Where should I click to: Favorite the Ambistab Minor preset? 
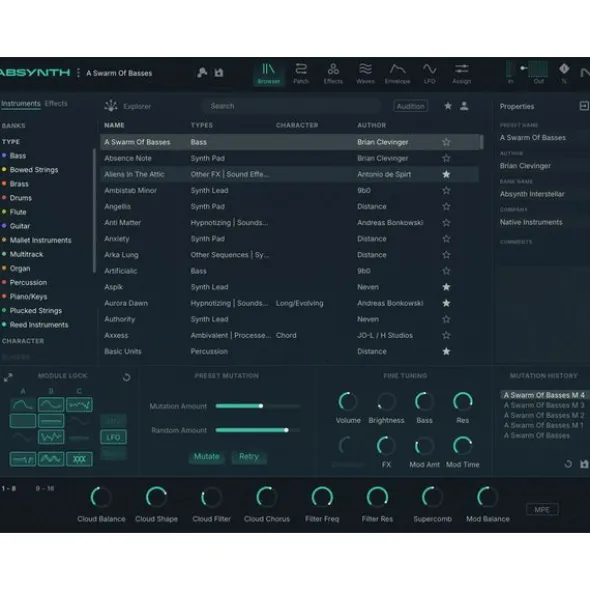point(446,190)
